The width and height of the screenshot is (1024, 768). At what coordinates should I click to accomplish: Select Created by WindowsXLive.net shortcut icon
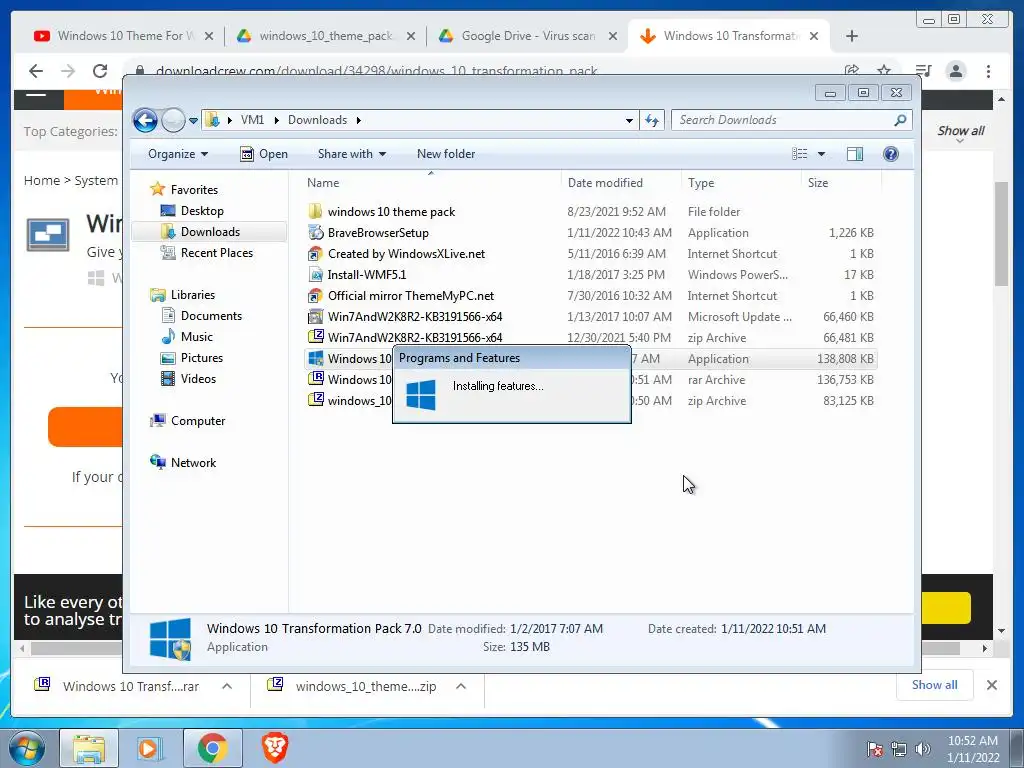[x=315, y=253]
